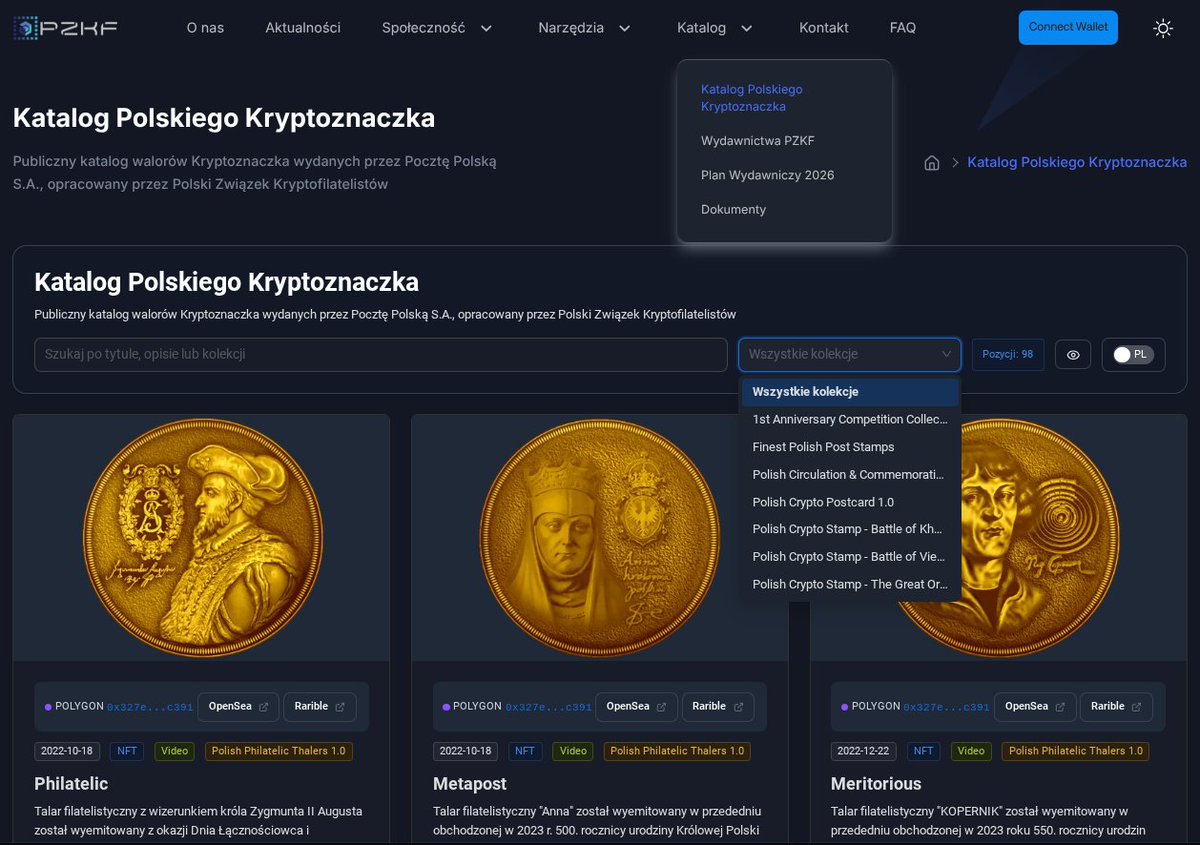Close the Wszystkie kolekcje combo box
The width and height of the screenshot is (1200, 845).
pyautogui.click(x=850, y=354)
